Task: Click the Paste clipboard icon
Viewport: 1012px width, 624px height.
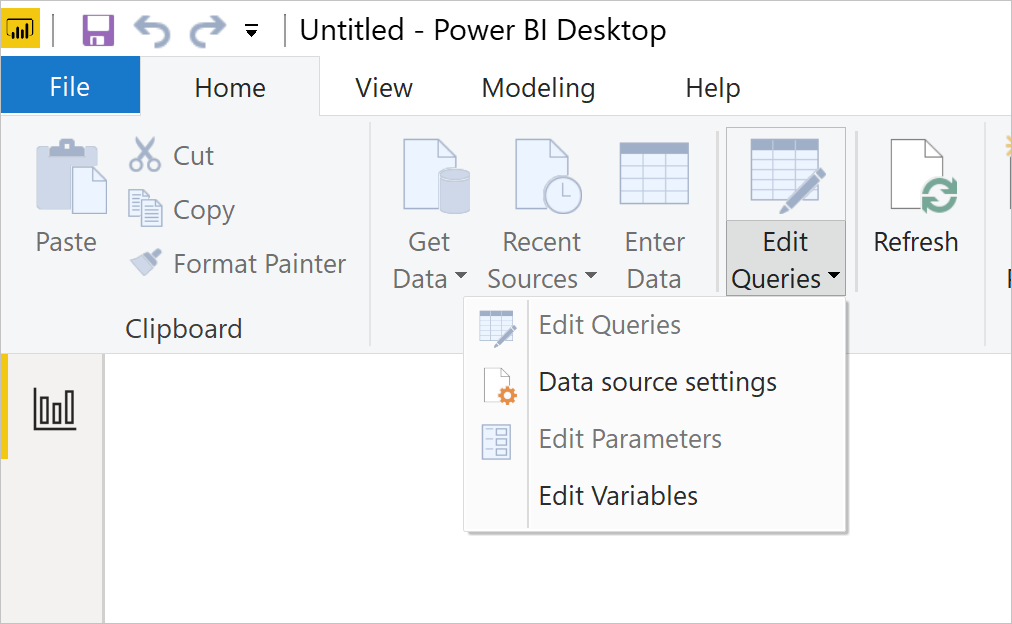Action: (x=71, y=176)
